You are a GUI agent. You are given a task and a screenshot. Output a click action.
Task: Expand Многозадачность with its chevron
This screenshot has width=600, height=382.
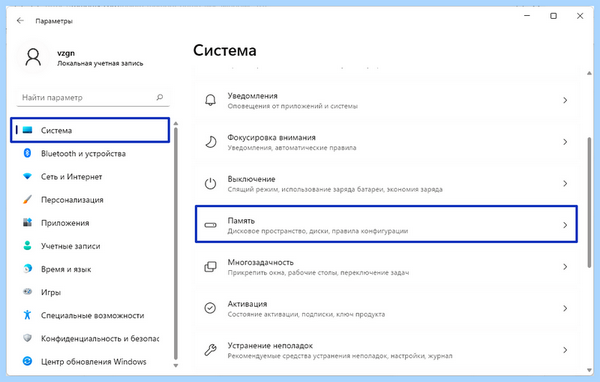[x=565, y=267]
